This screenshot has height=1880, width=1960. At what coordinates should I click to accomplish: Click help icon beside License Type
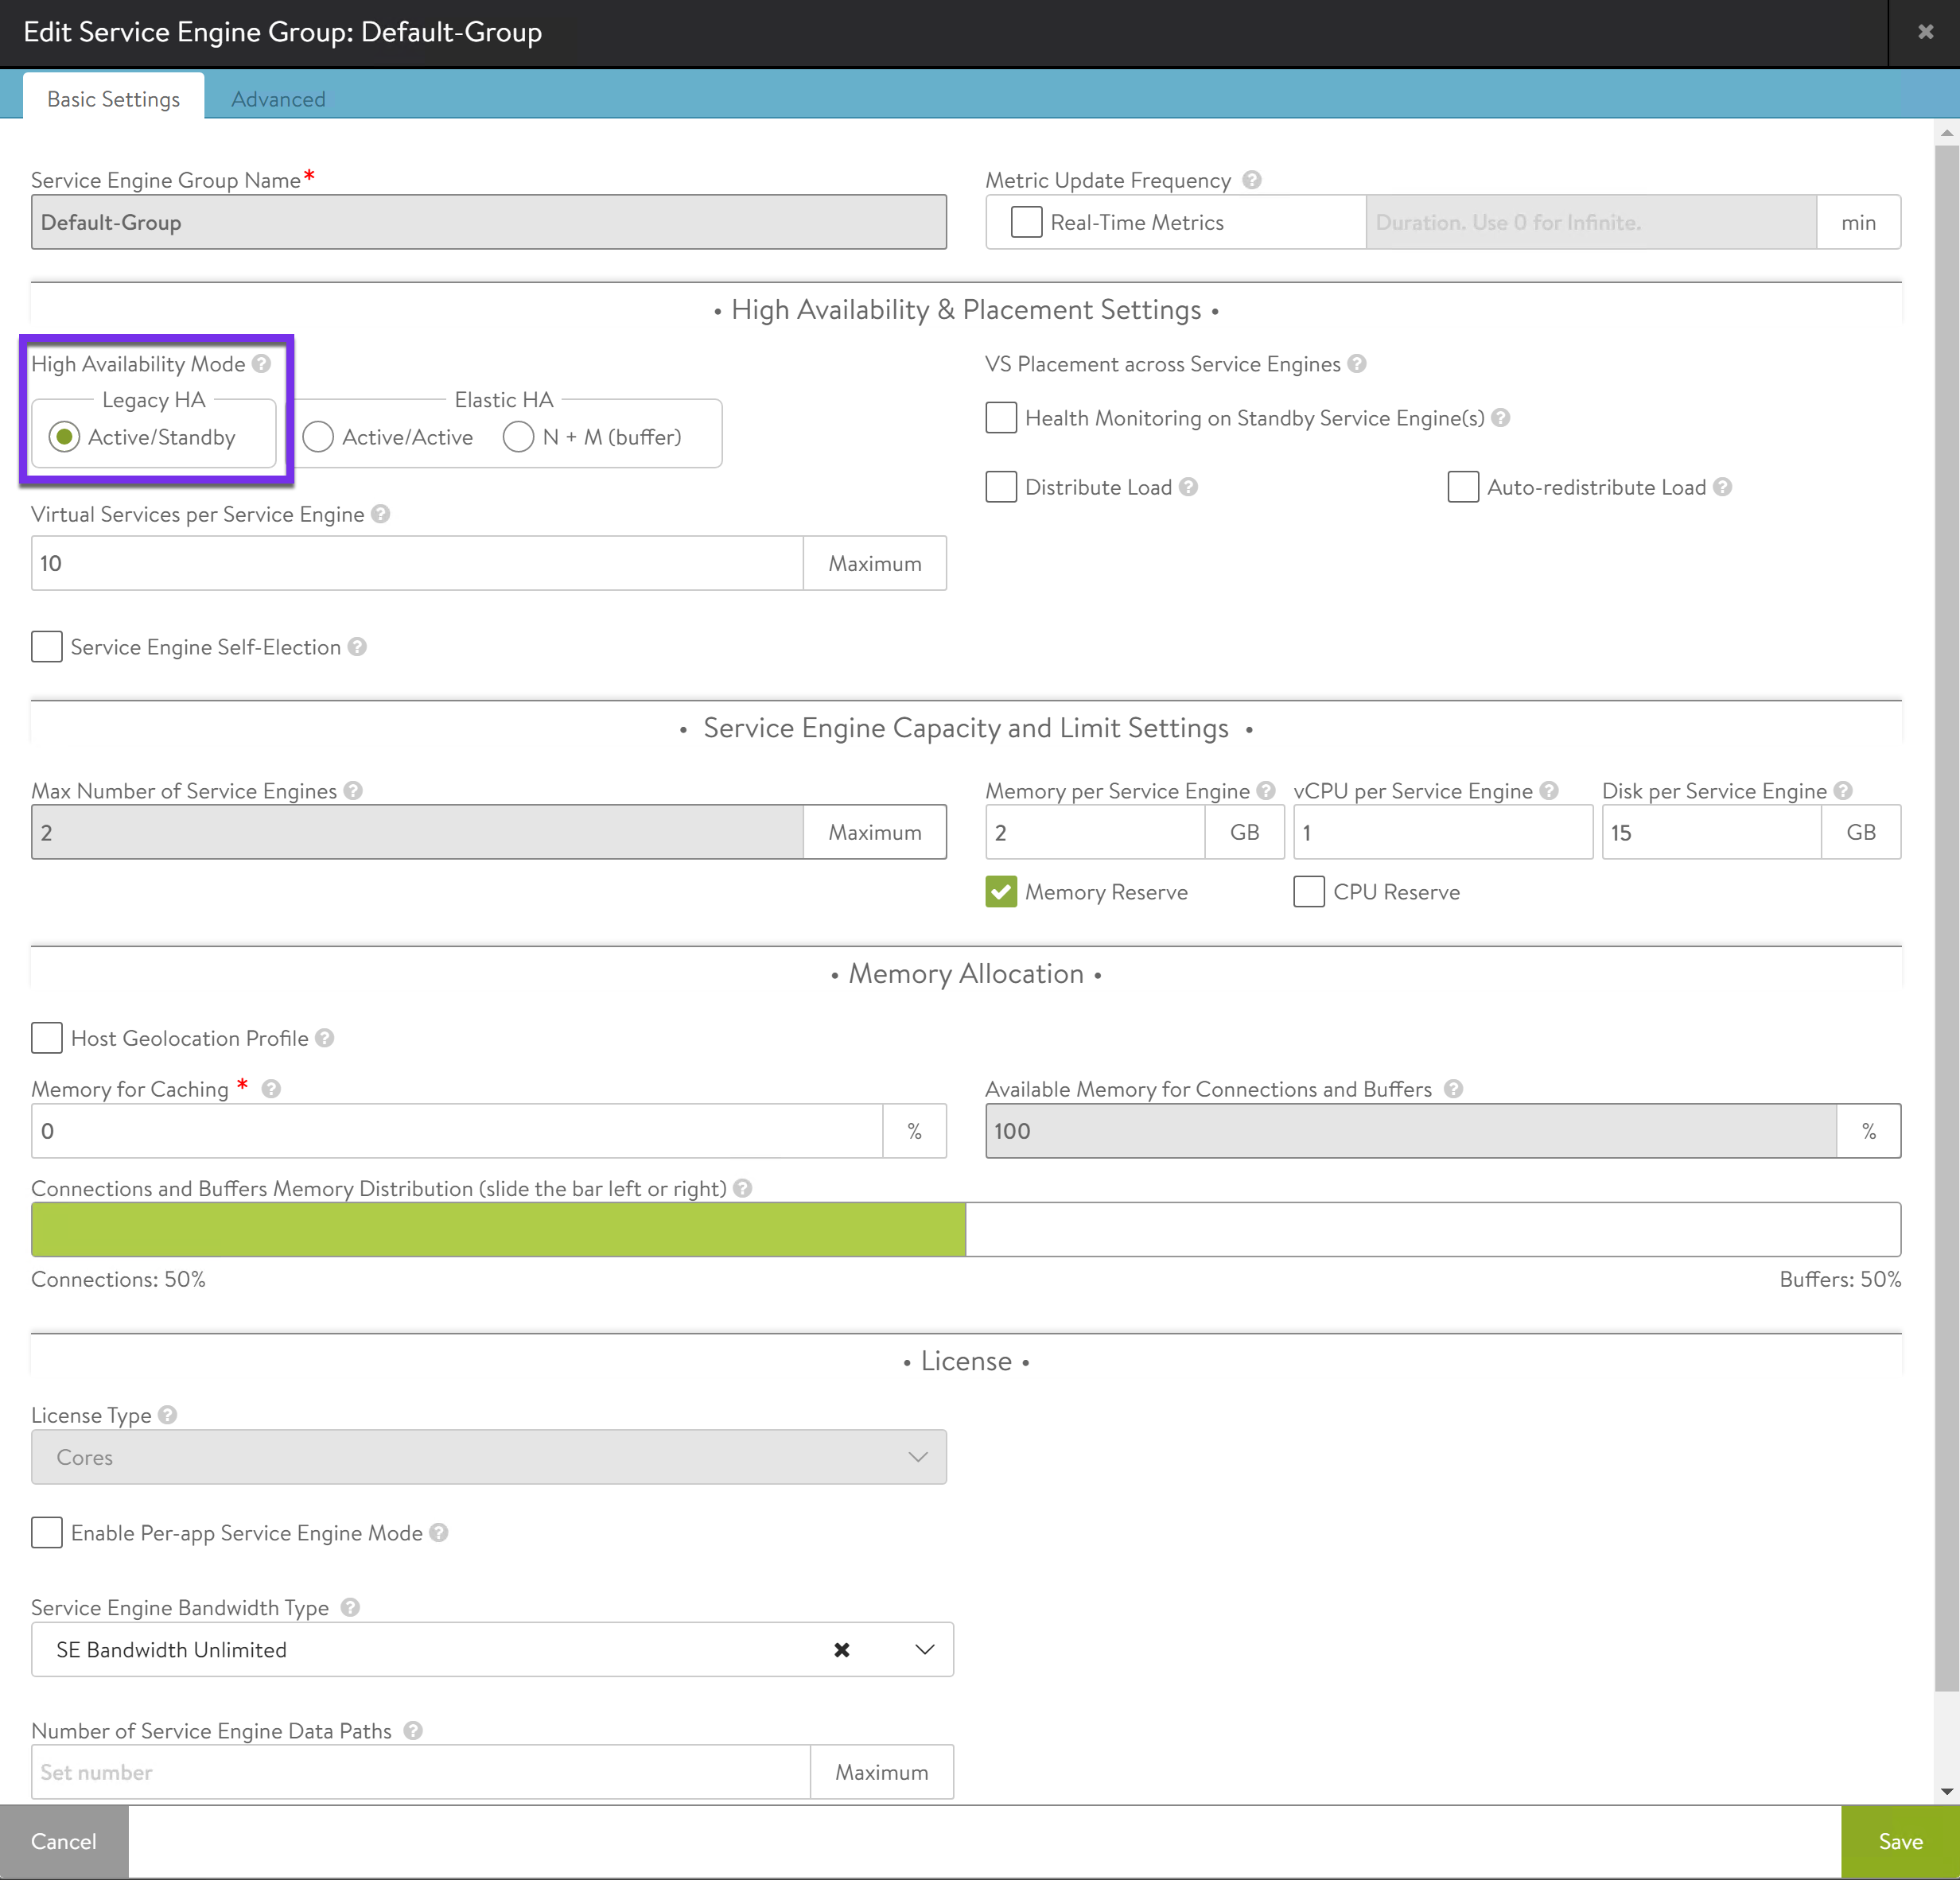(x=168, y=1415)
